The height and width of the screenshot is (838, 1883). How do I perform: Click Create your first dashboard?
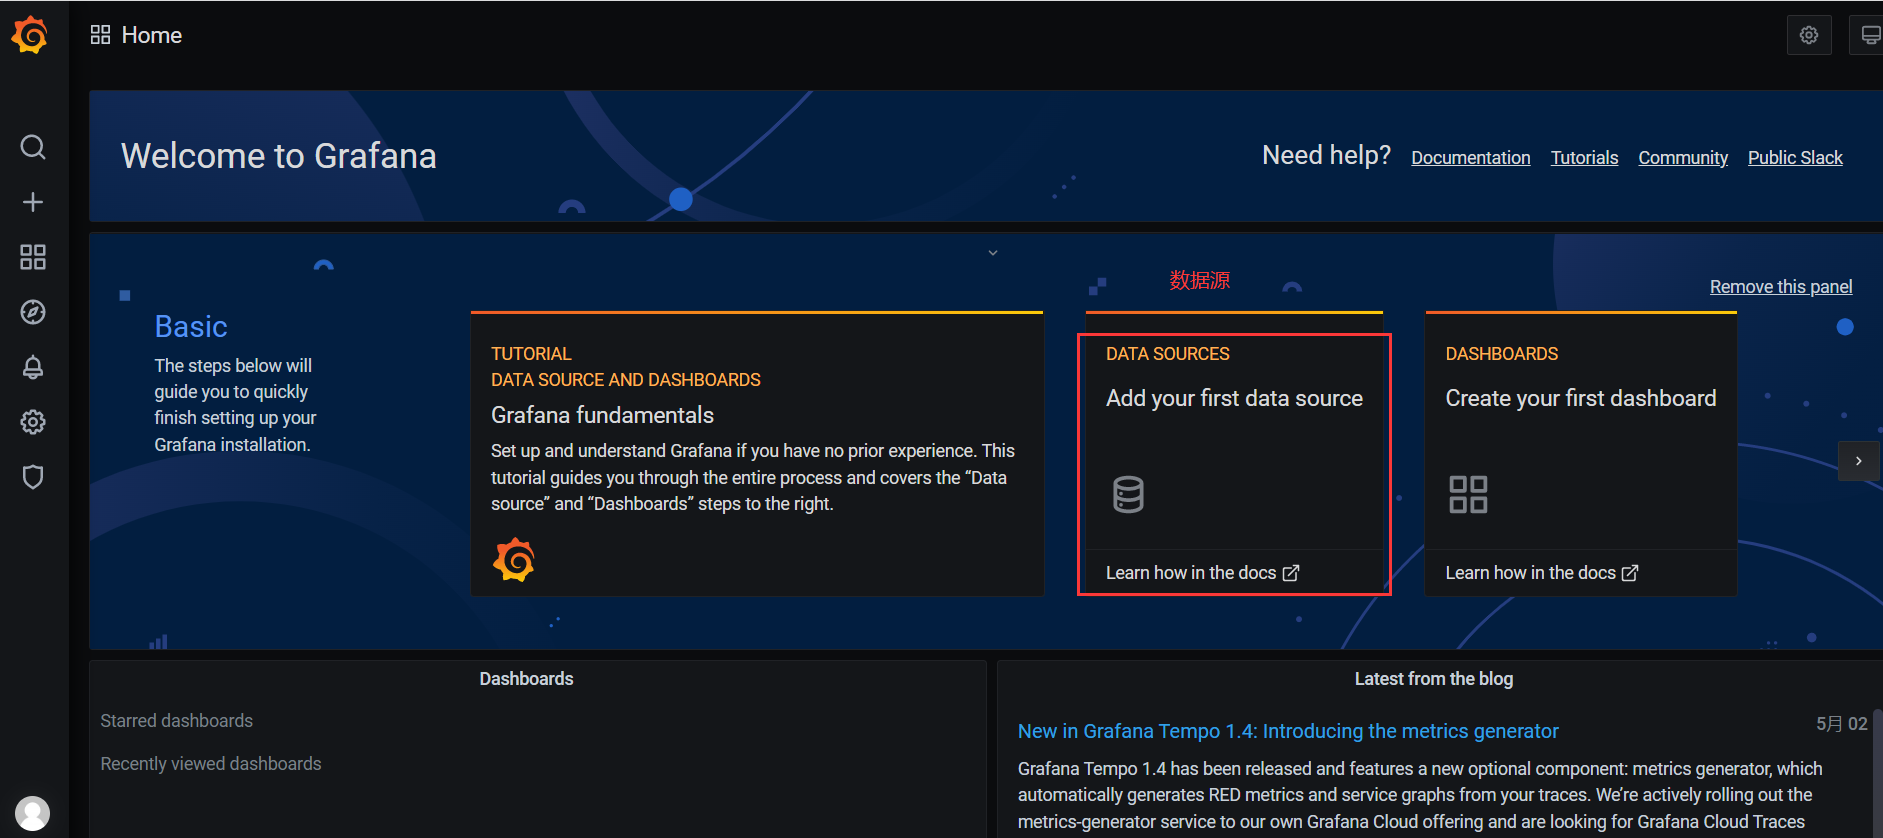pos(1581,398)
